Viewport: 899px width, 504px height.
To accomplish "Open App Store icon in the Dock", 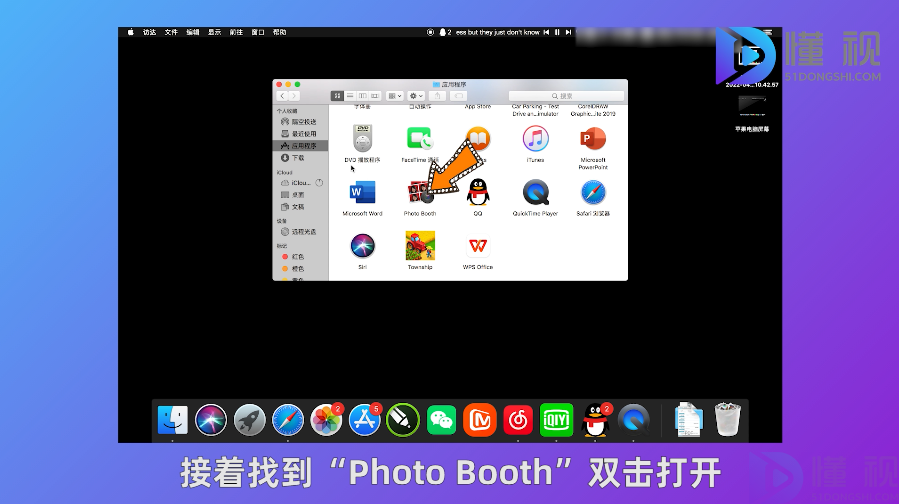I will click(365, 420).
